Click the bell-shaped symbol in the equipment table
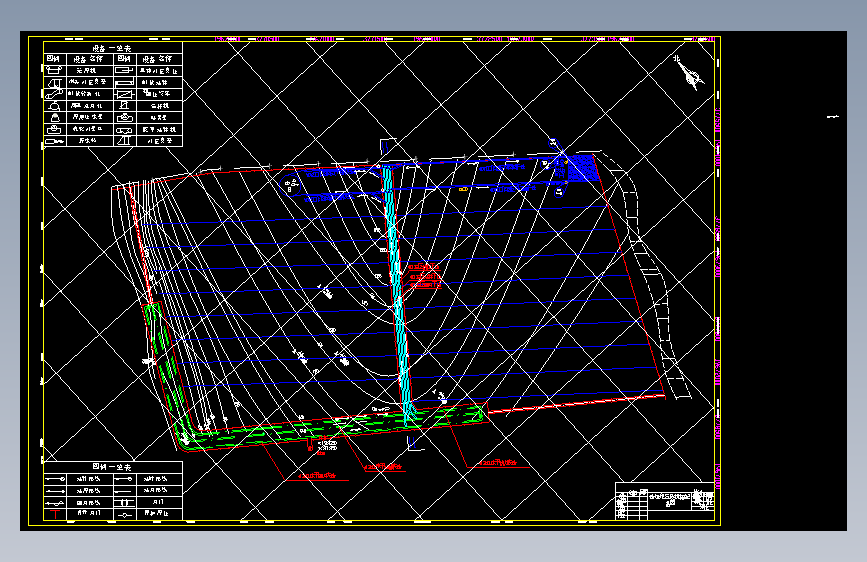The image size is (867, 562). (x=54, y=117)
